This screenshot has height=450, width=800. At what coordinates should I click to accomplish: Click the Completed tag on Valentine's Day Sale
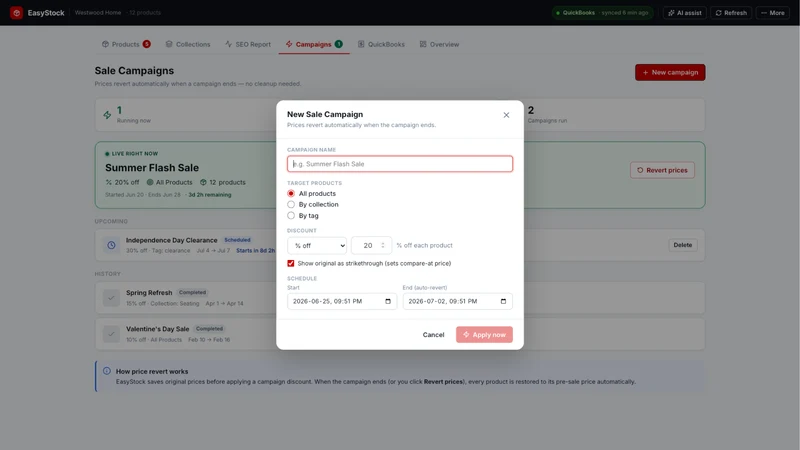point(209,329)
